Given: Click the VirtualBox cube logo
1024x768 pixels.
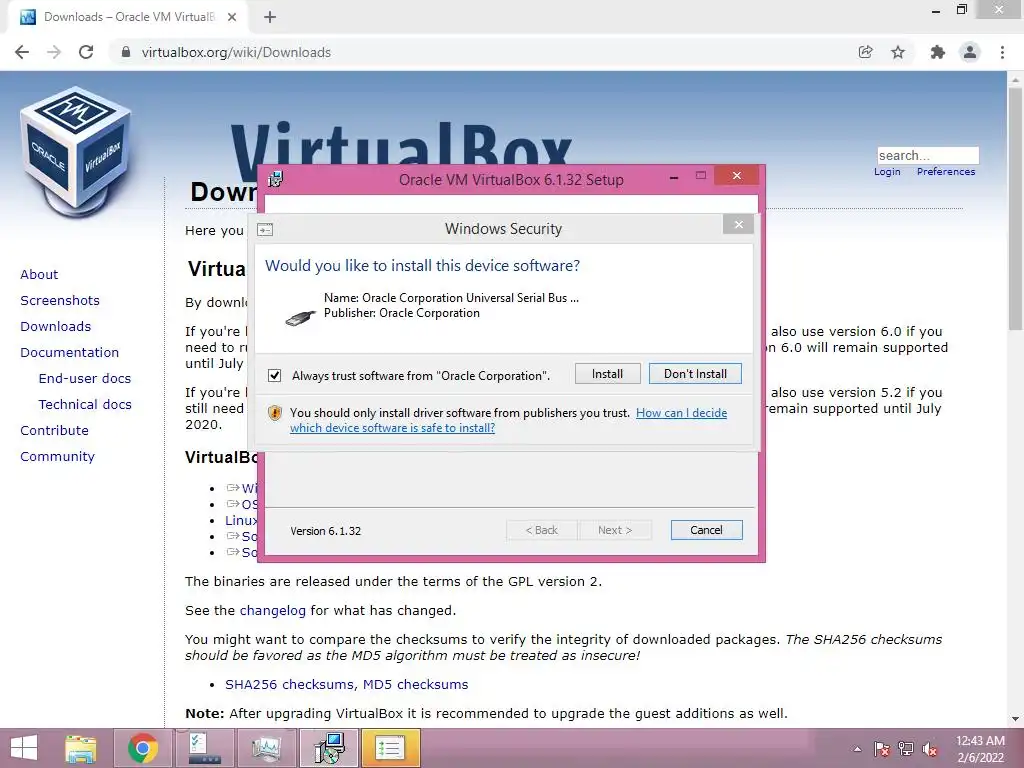Looking at the screenshot, I should [x=76, y=152].
